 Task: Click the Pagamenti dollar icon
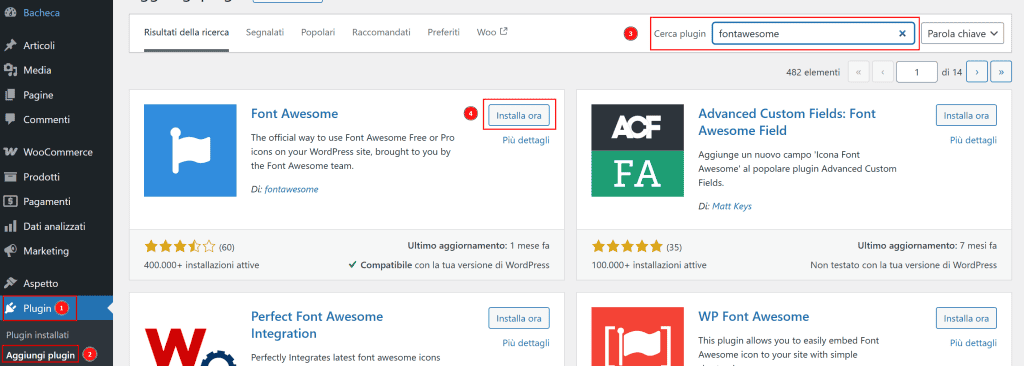pyautogui.click(x=10, y=202)
